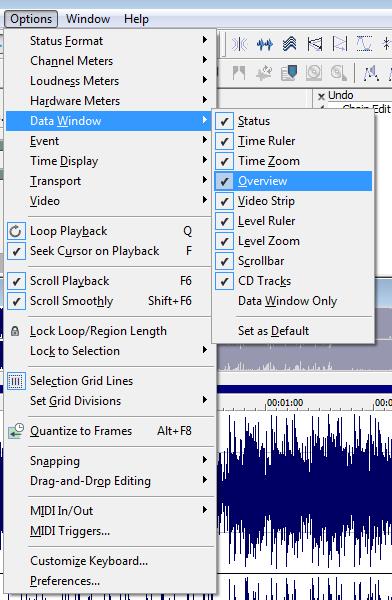Expand the Transport submenu

click(108, 181)
